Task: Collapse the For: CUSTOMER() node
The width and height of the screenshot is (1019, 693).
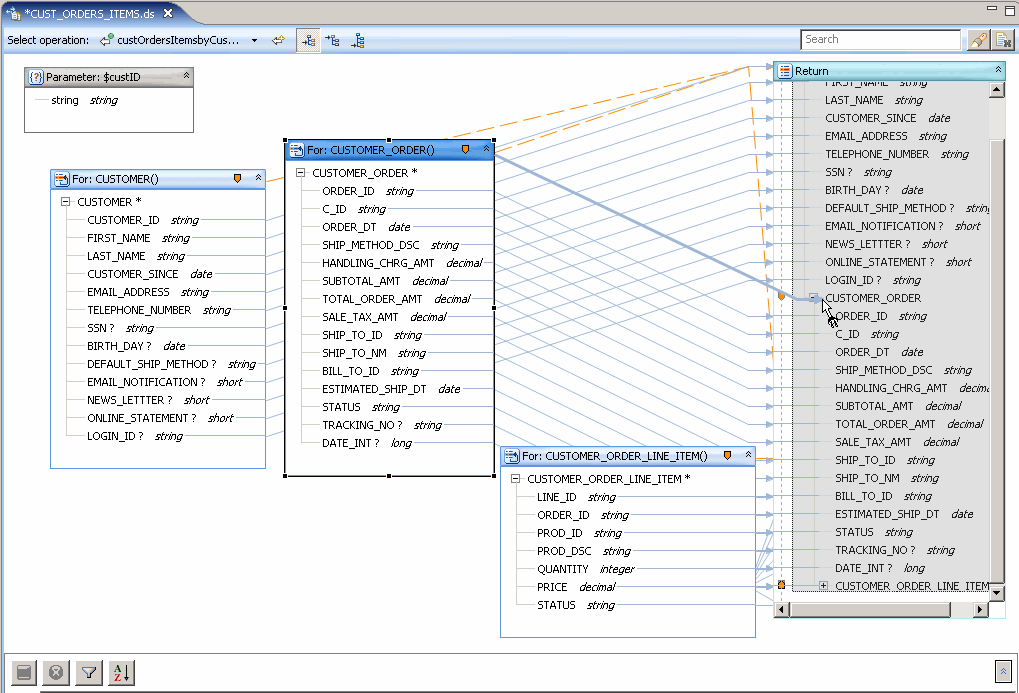Action: pos(258,177)
